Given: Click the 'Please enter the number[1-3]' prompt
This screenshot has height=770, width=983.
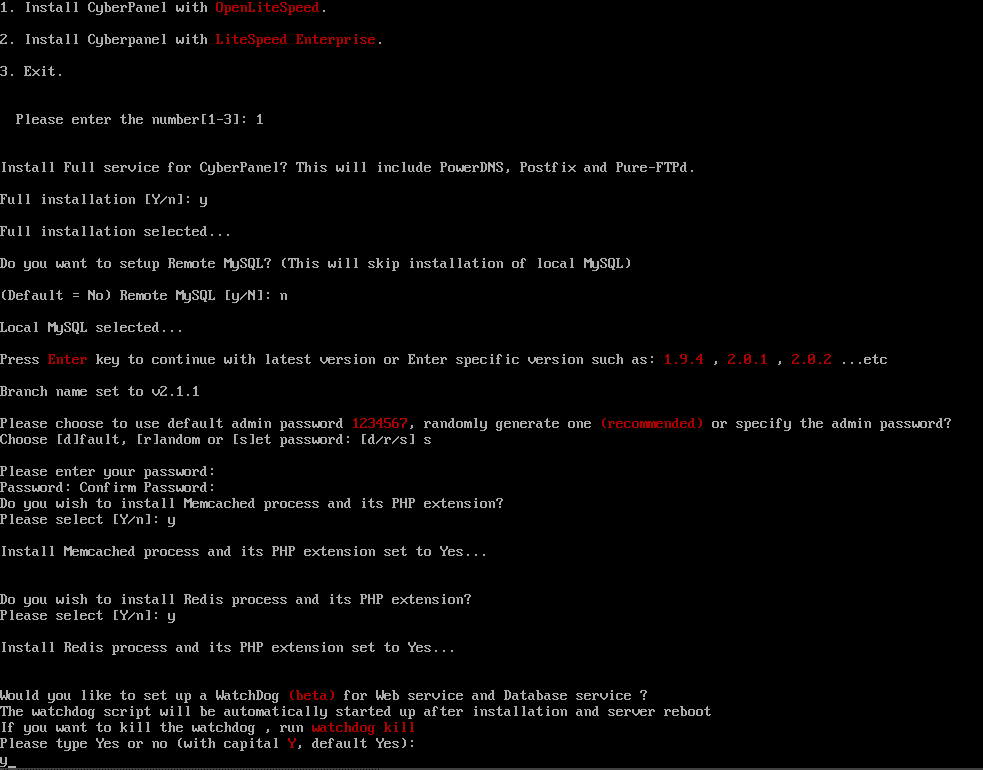Looking at the screenshot, I should click(x=139, y=119).
